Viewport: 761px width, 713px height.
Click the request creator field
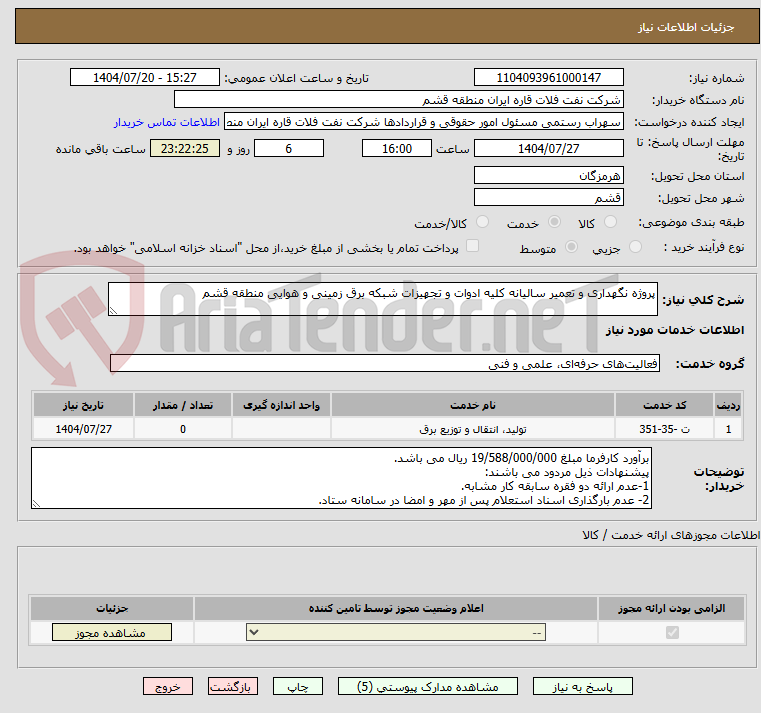[424, 122]
